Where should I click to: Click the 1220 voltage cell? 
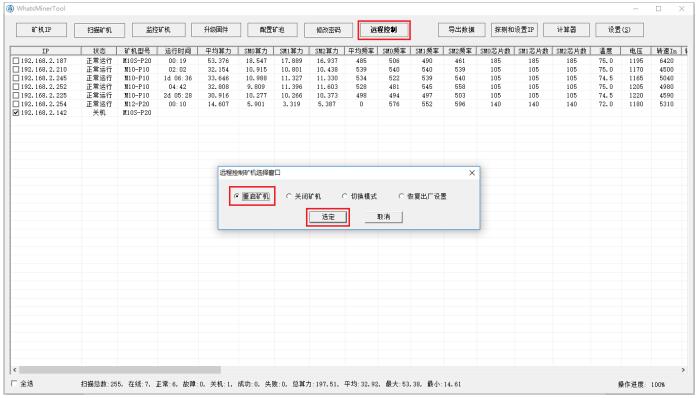[x=636, y=95]
